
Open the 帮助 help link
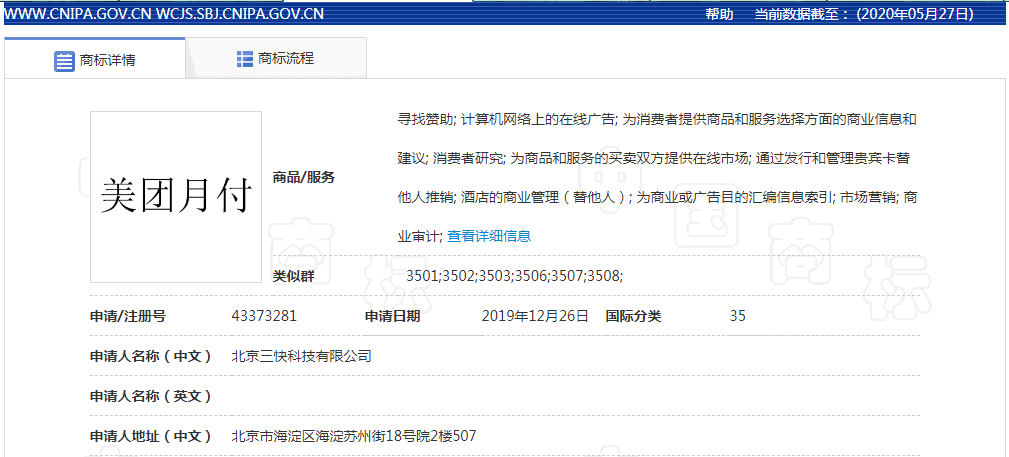click(x=719, y=14)
